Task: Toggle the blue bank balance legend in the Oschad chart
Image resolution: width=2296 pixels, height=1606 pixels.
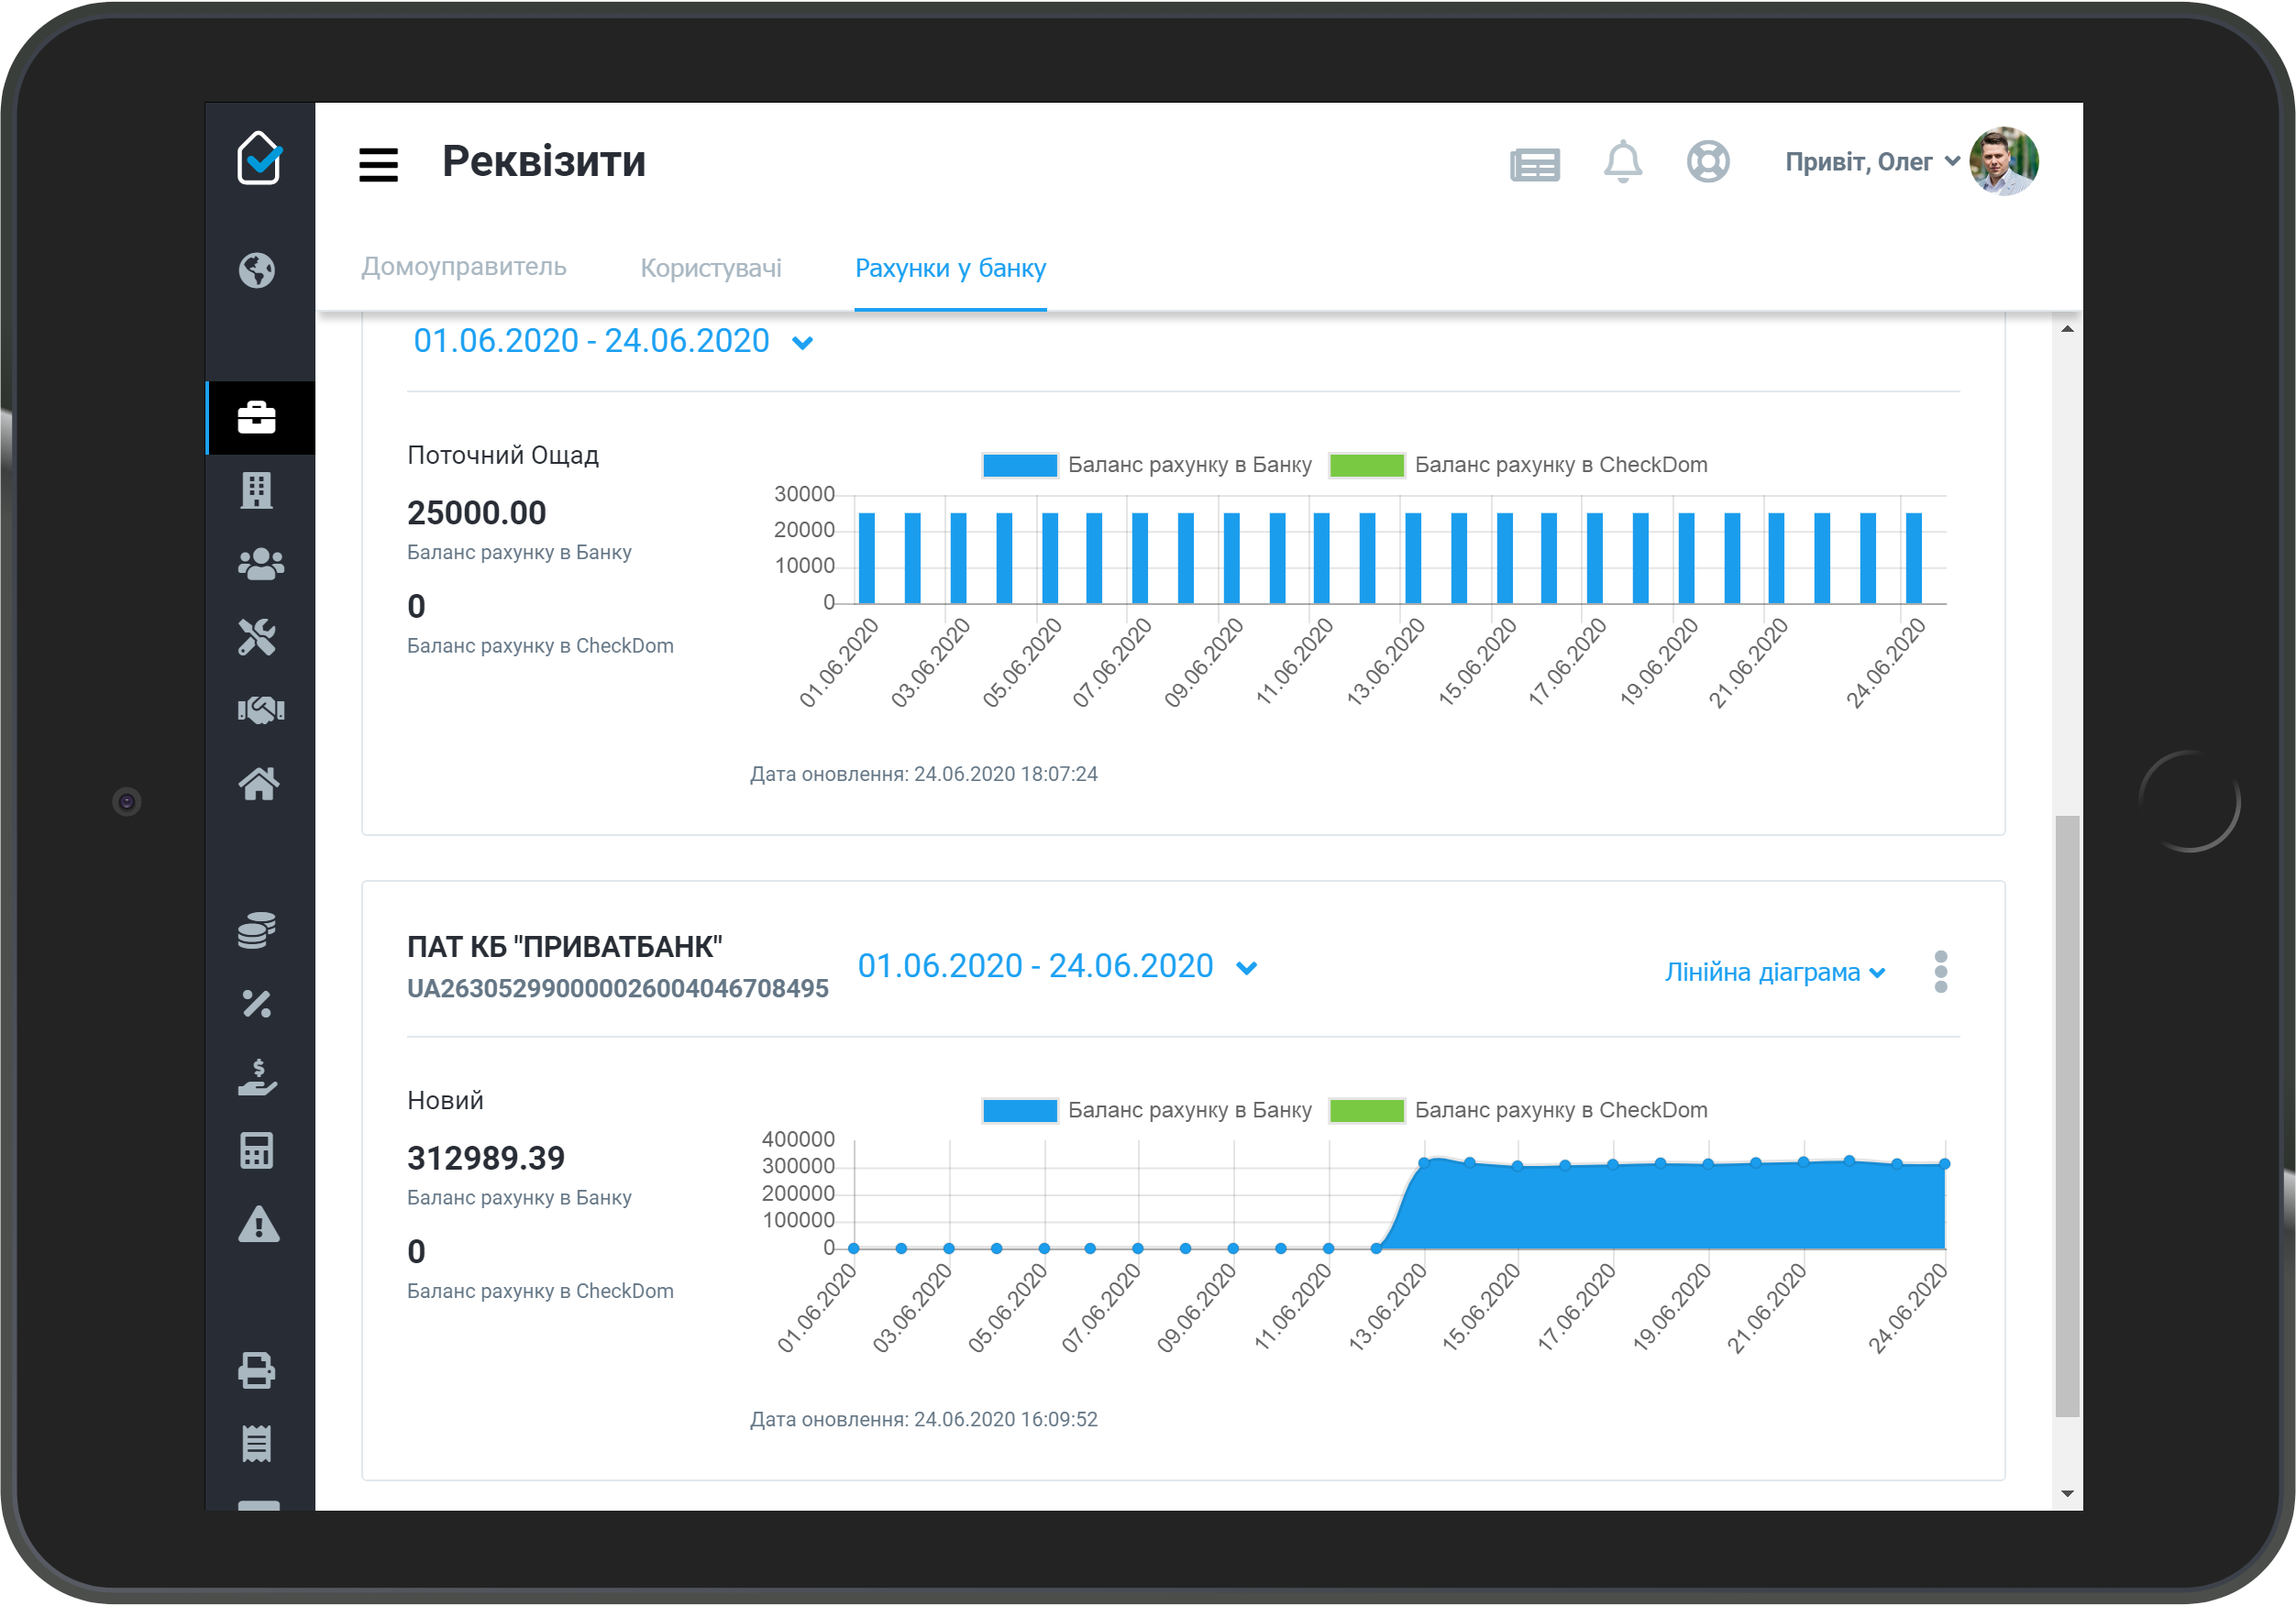Action: click(1146, 465)
